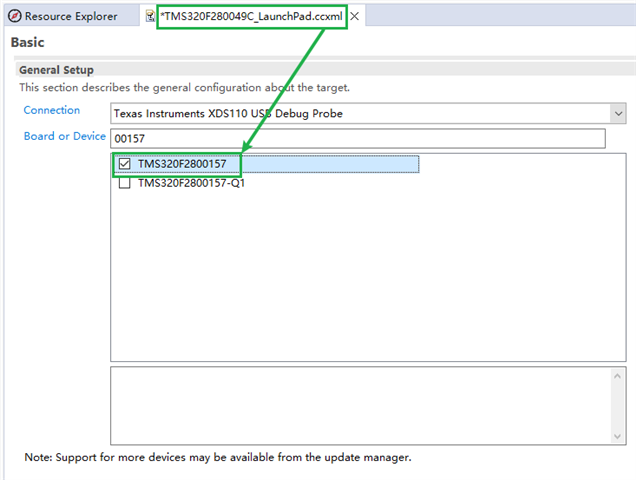
Task: Click the ccxml file icon on tab
Action: pos(150,16)
